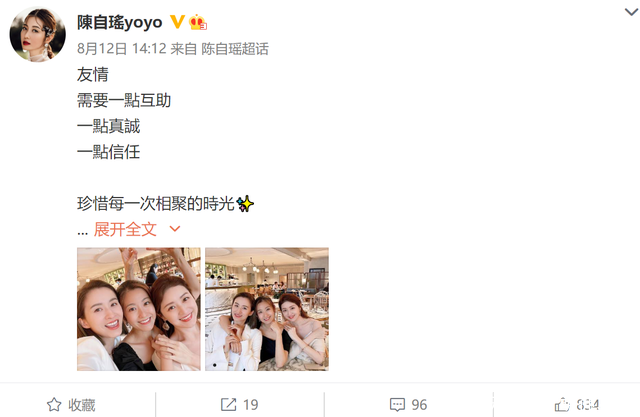
Task: Click the orange V verification badge
Action: (177, 22)
